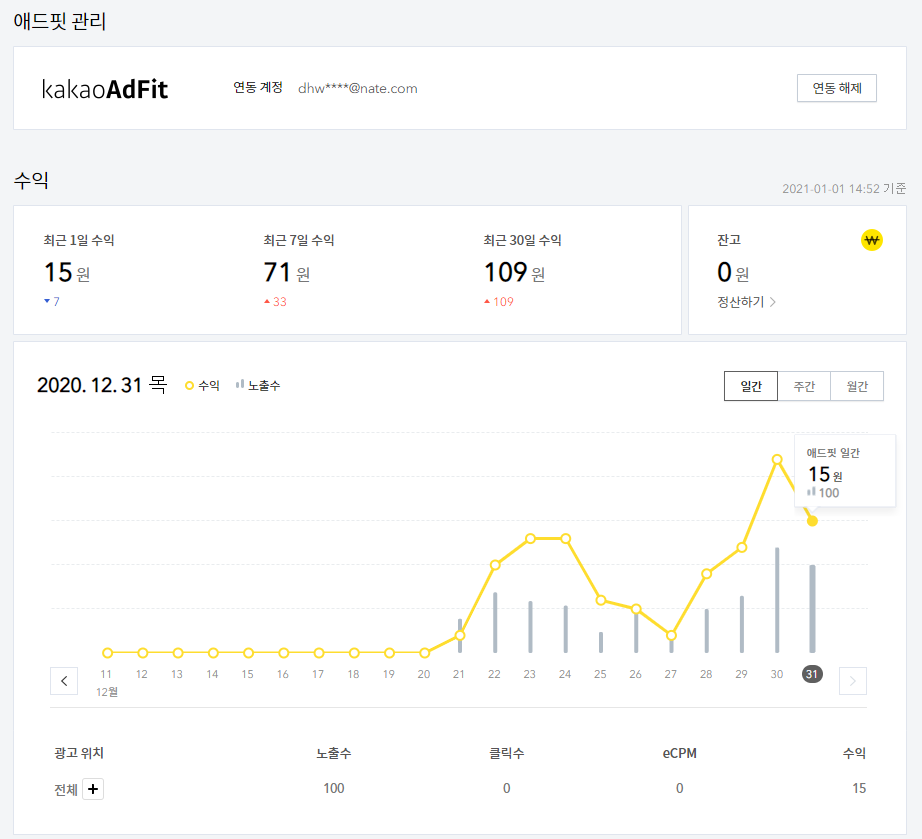This screenshot has width=922, height=839.
Task: Select date 15 on chart axis
Action: (x=248, y=674)
